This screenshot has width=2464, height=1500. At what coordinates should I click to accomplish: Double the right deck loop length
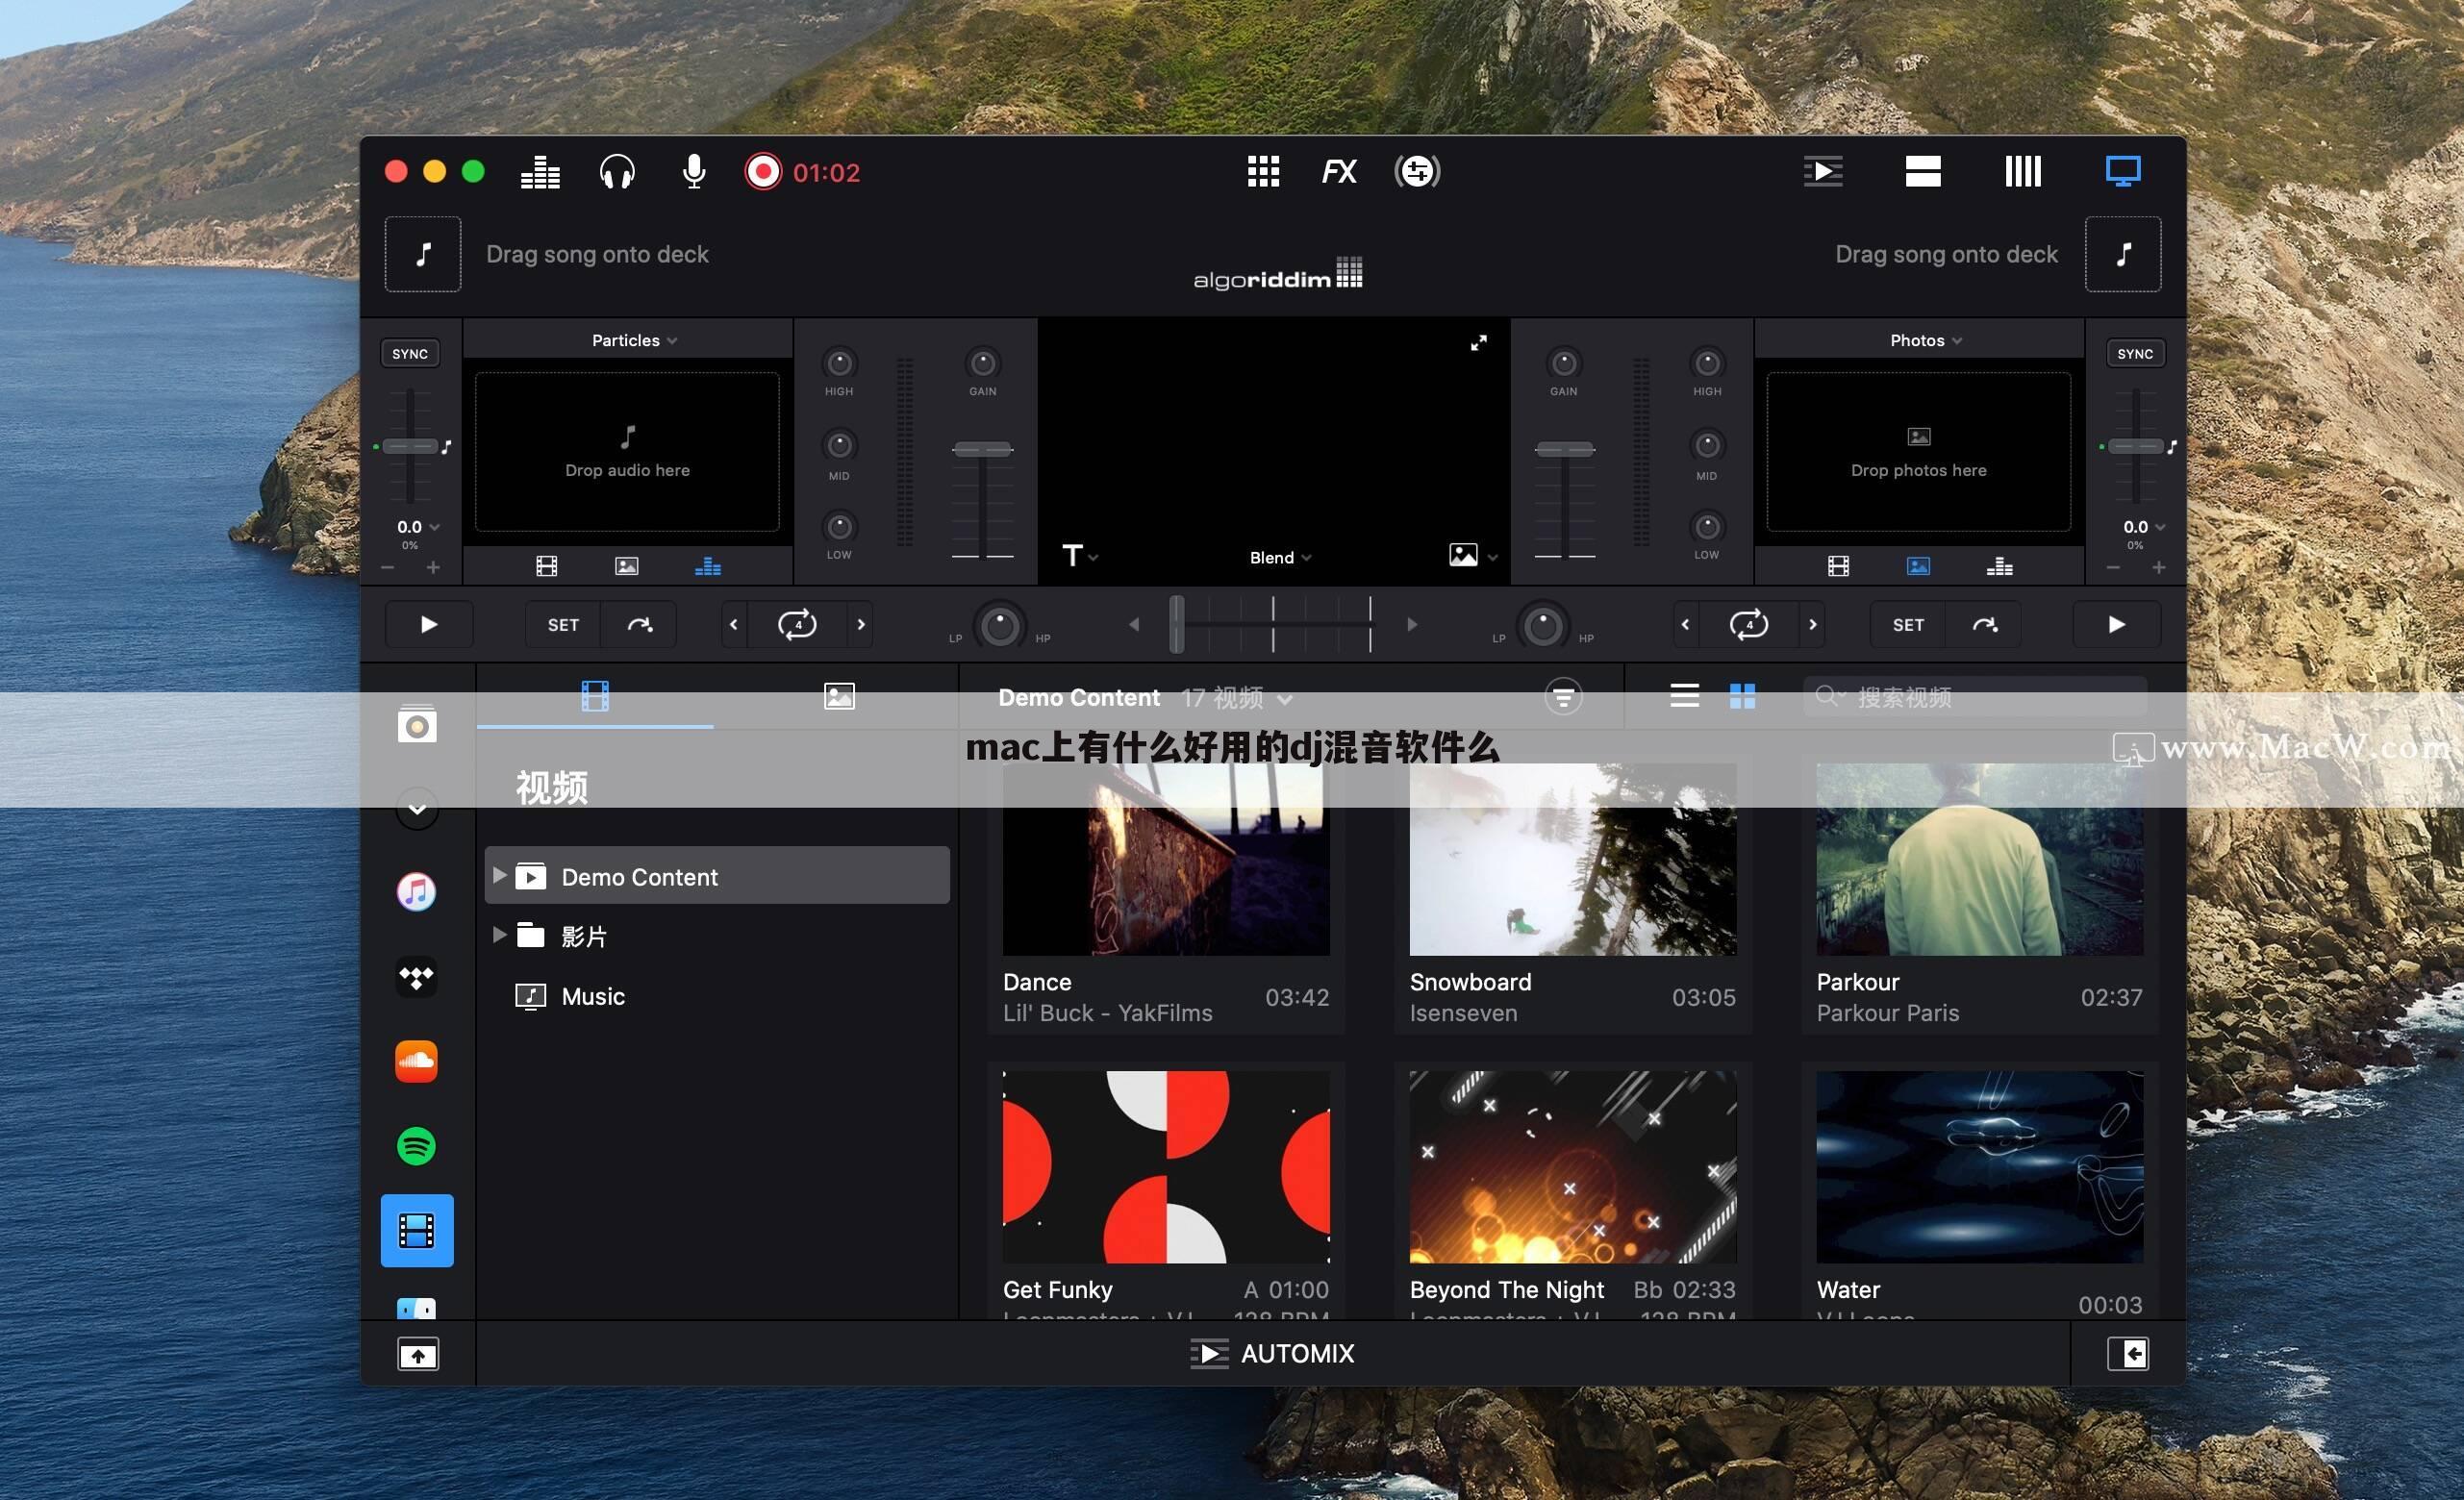(x=1812, y=625)
